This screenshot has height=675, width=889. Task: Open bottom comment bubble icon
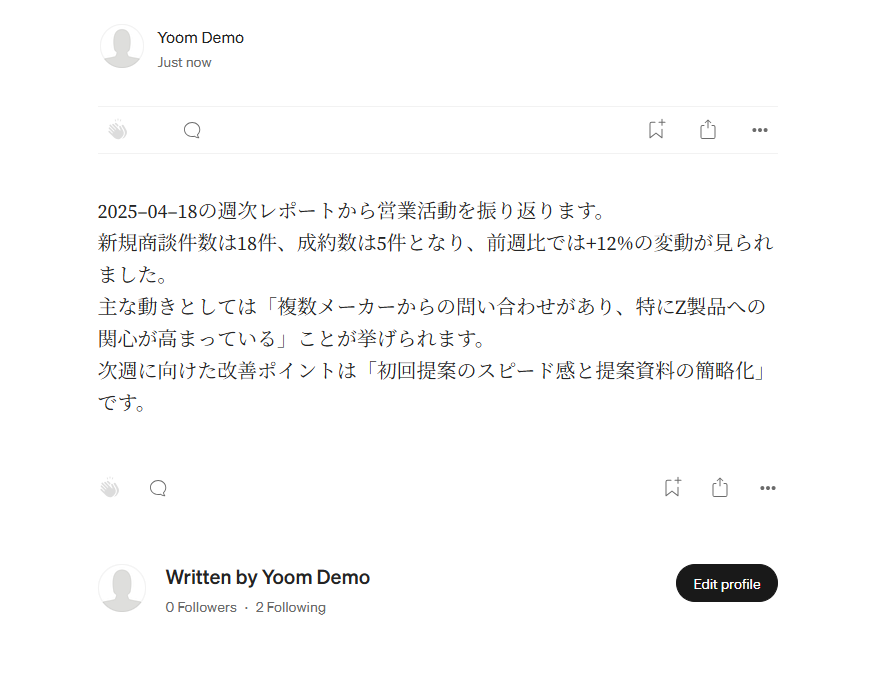pyautogui.click(x=158, y=488)
